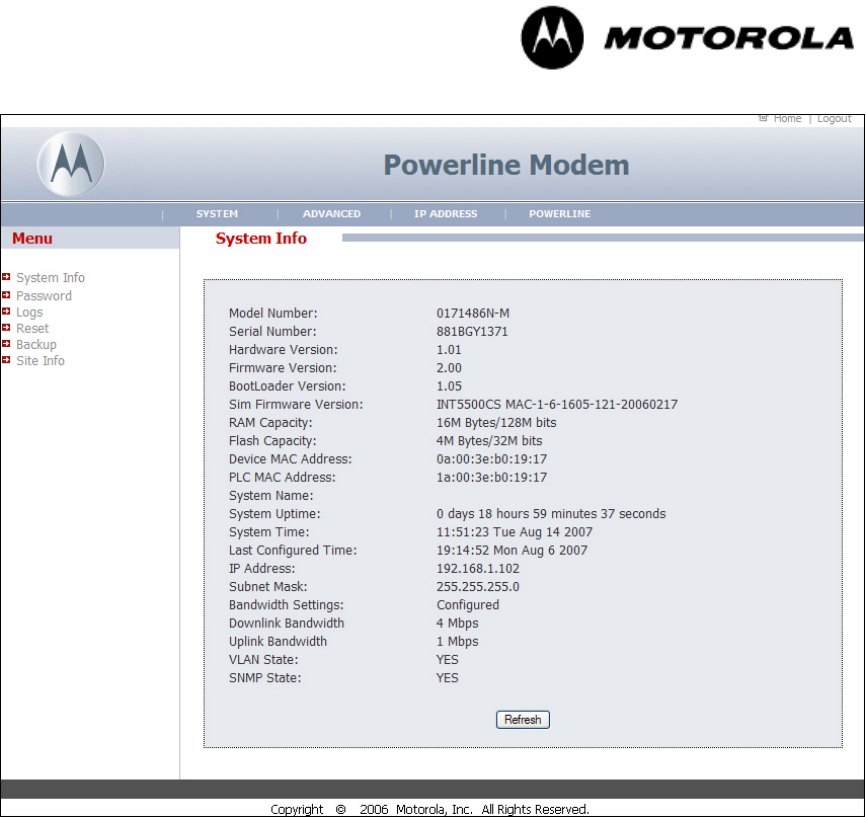
Task: Click the Last Configured Time value 19:14:52
Action: (512, 550)
